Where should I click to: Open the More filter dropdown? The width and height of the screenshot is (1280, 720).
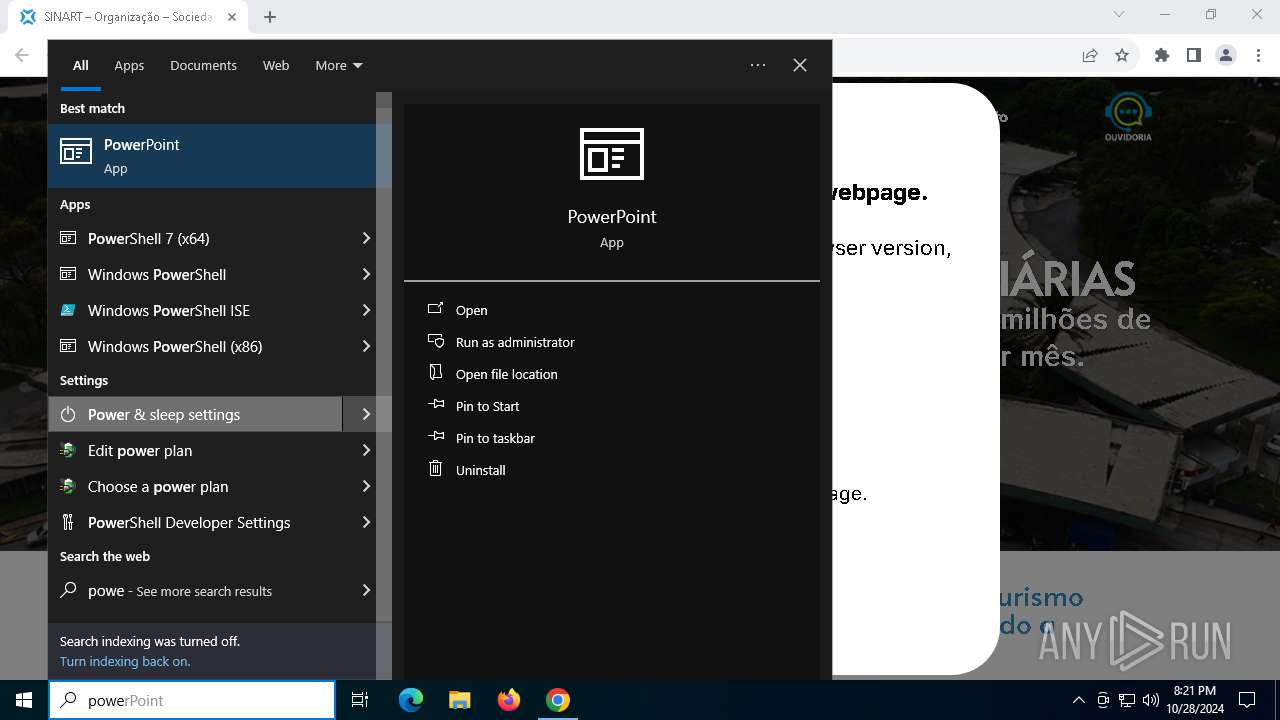click(339, 65)
